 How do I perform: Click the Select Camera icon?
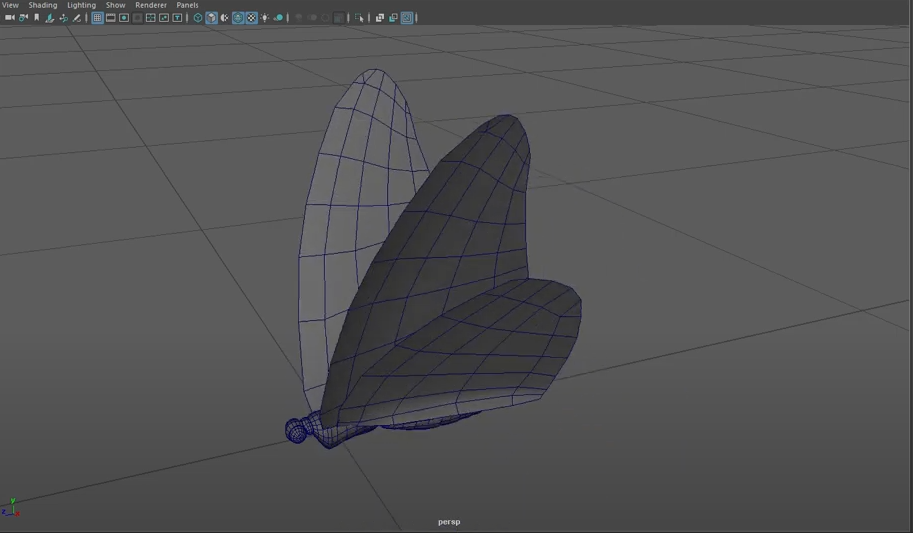coord(10,18)
